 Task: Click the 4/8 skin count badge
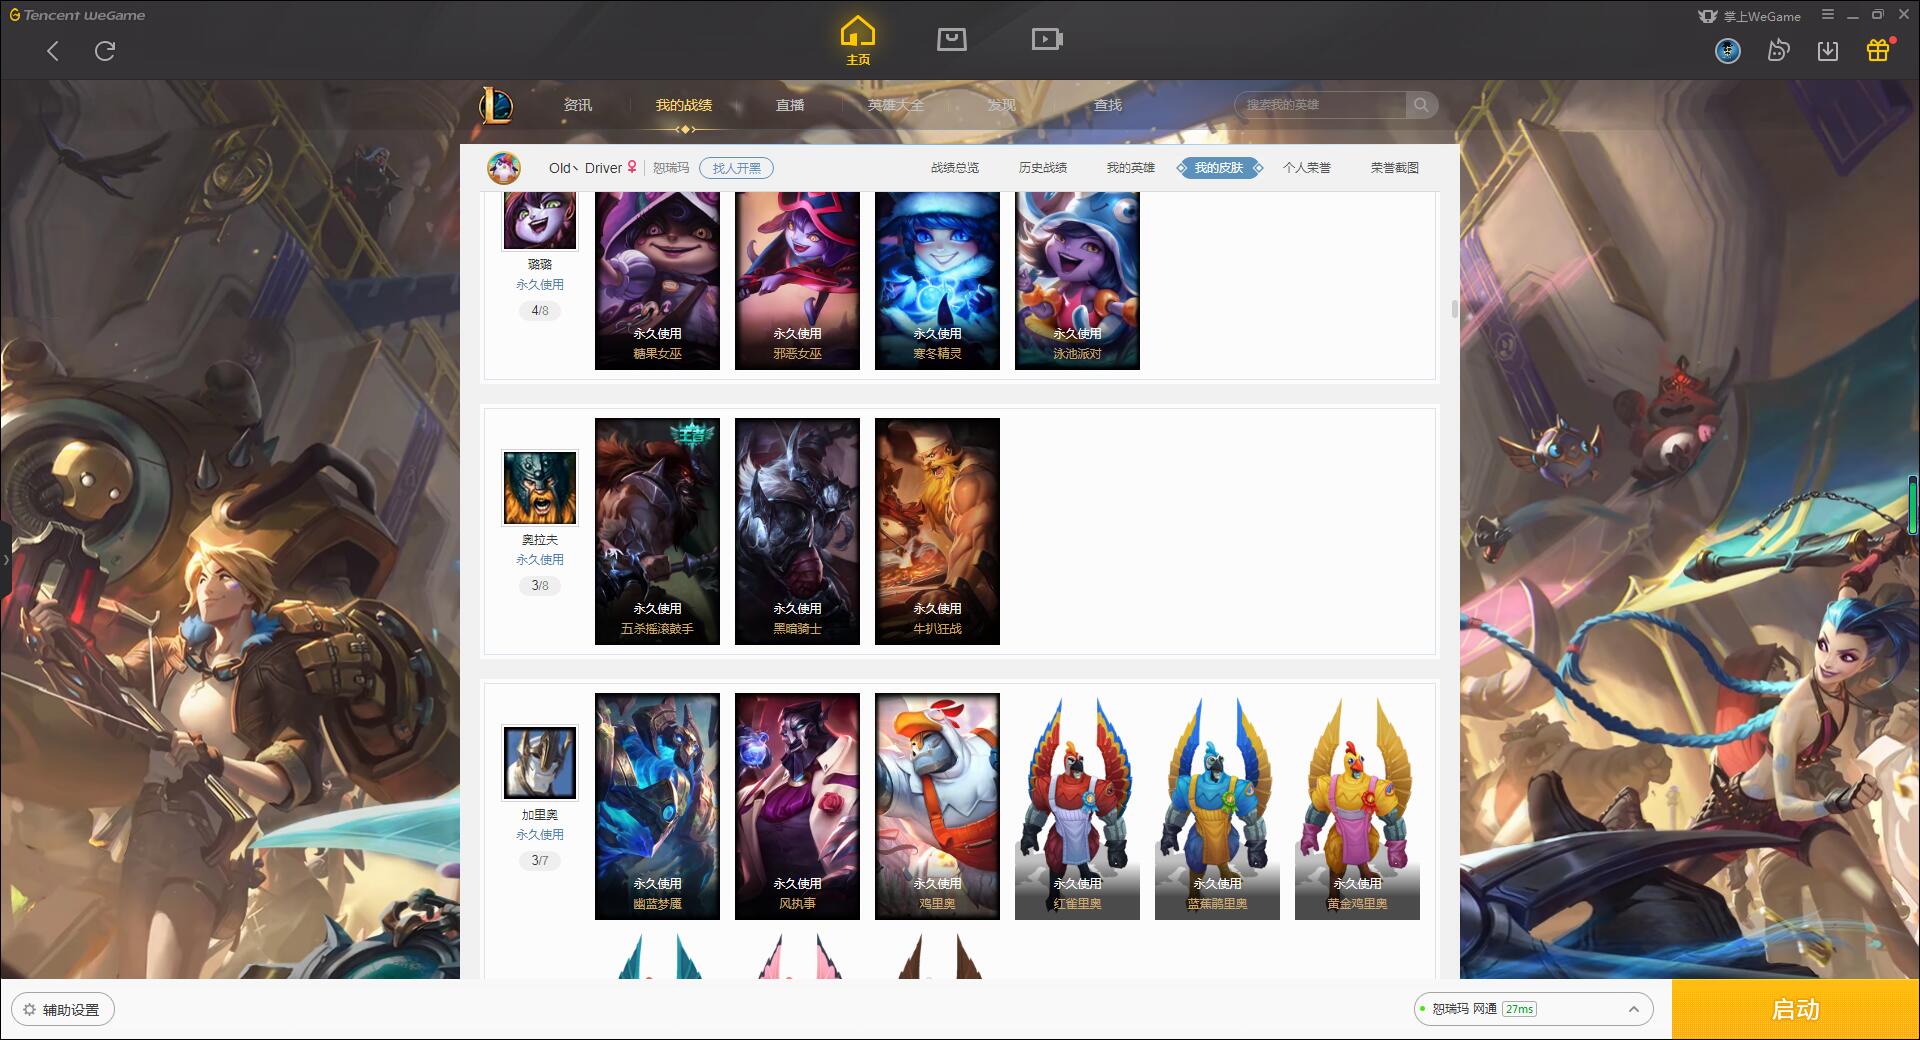[x=540, y=311]
